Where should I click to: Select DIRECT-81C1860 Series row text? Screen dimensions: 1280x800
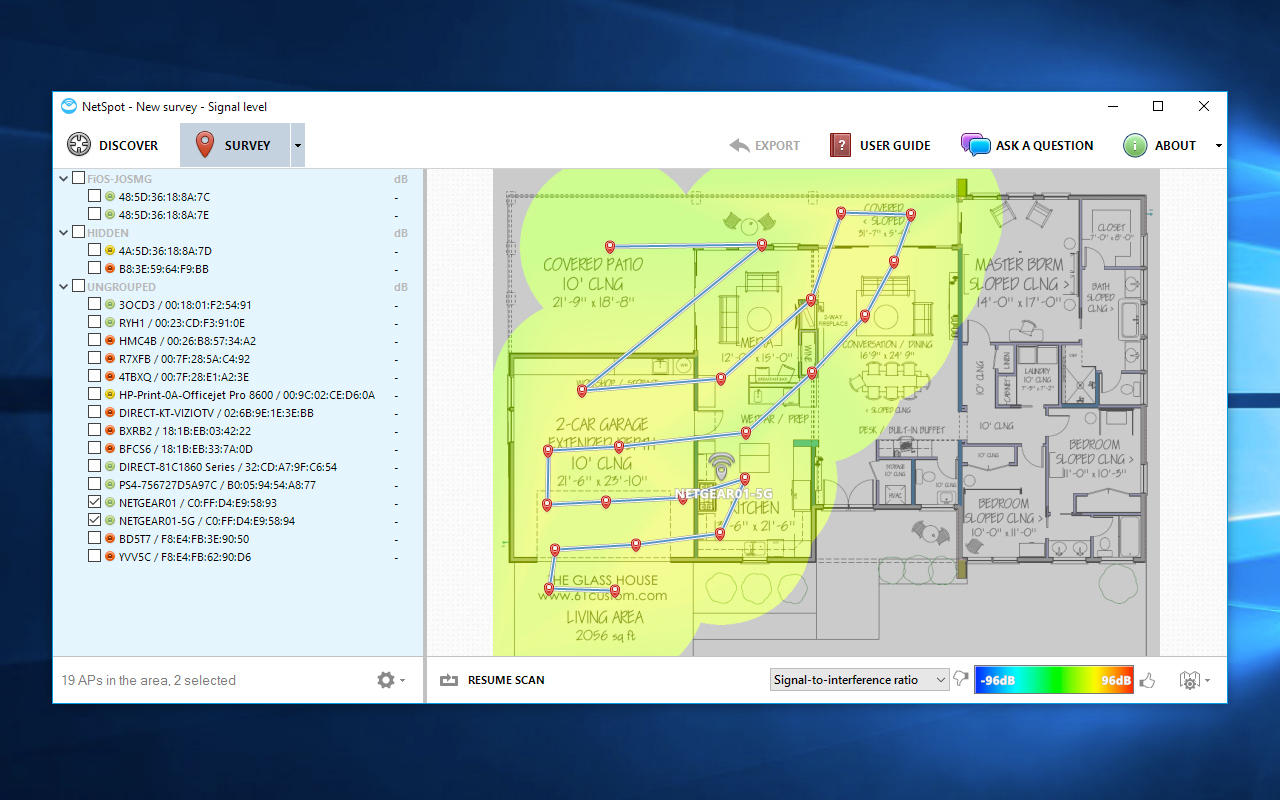(x=228, y=467)
